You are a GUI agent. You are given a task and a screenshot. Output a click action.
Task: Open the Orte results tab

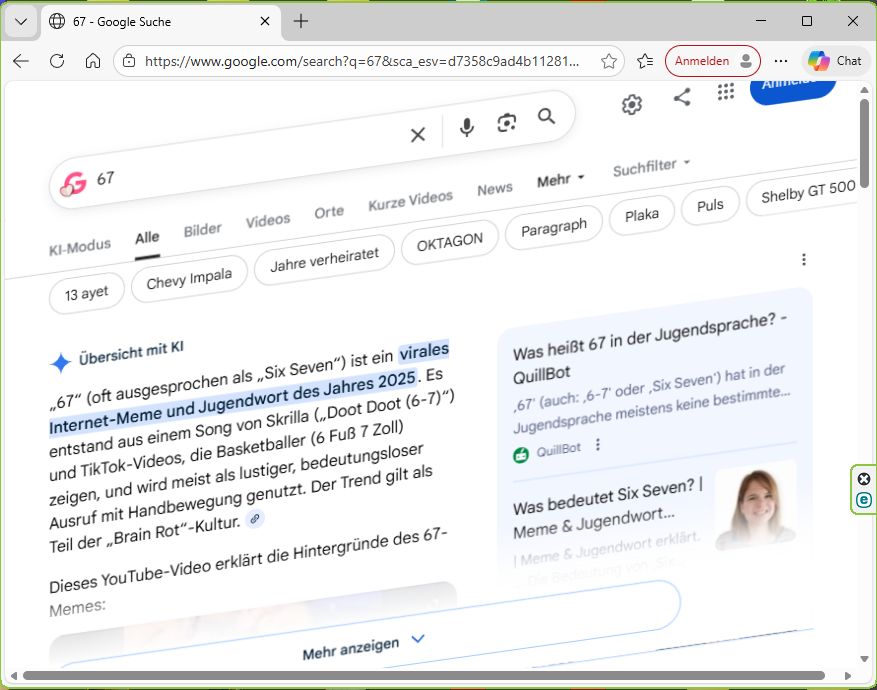pyautogui.click(x=329, y=212)
